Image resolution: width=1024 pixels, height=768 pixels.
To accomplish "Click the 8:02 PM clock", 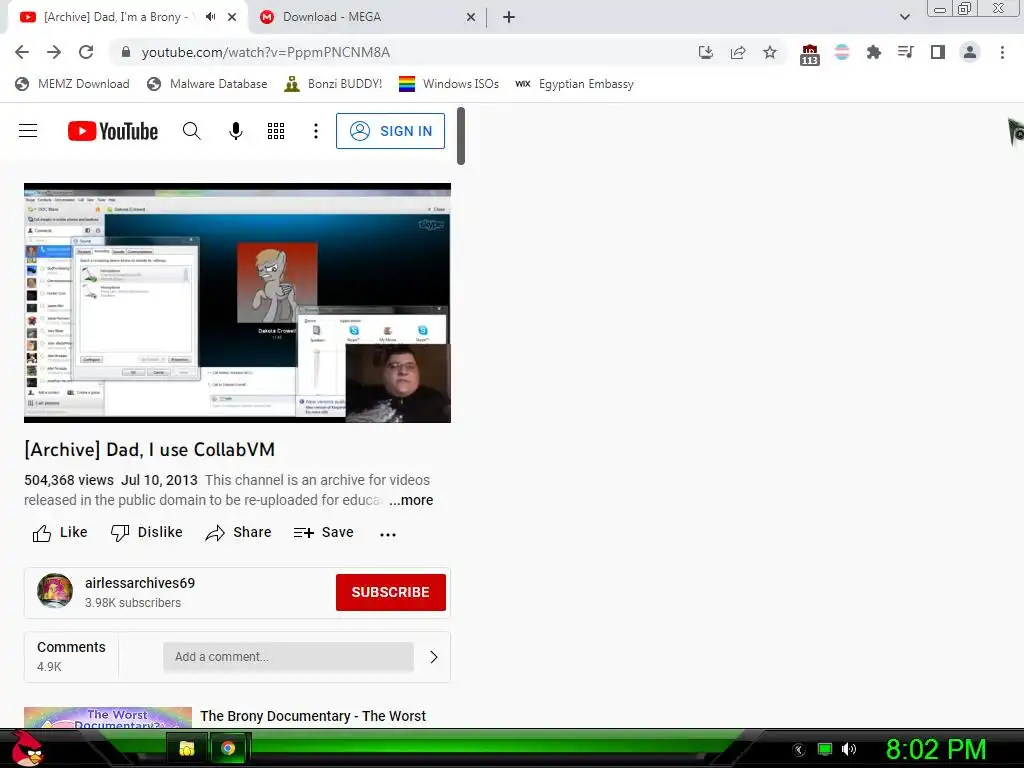I will [936, 749].
